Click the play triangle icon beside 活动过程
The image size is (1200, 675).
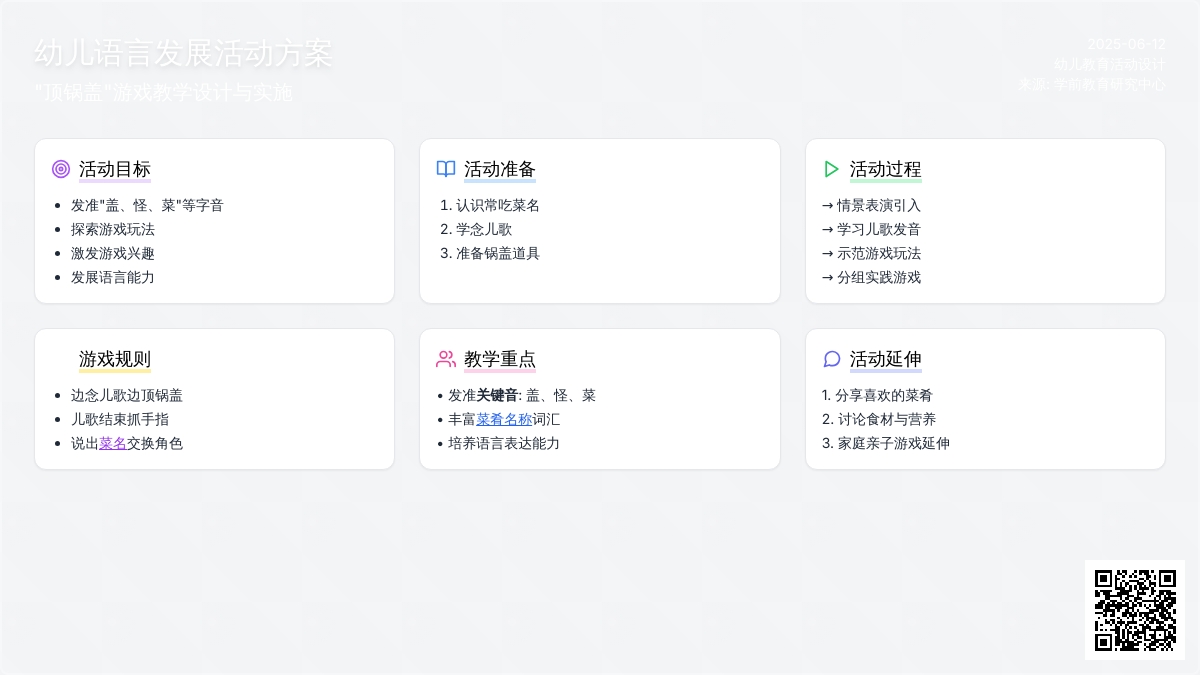[831, 169]
